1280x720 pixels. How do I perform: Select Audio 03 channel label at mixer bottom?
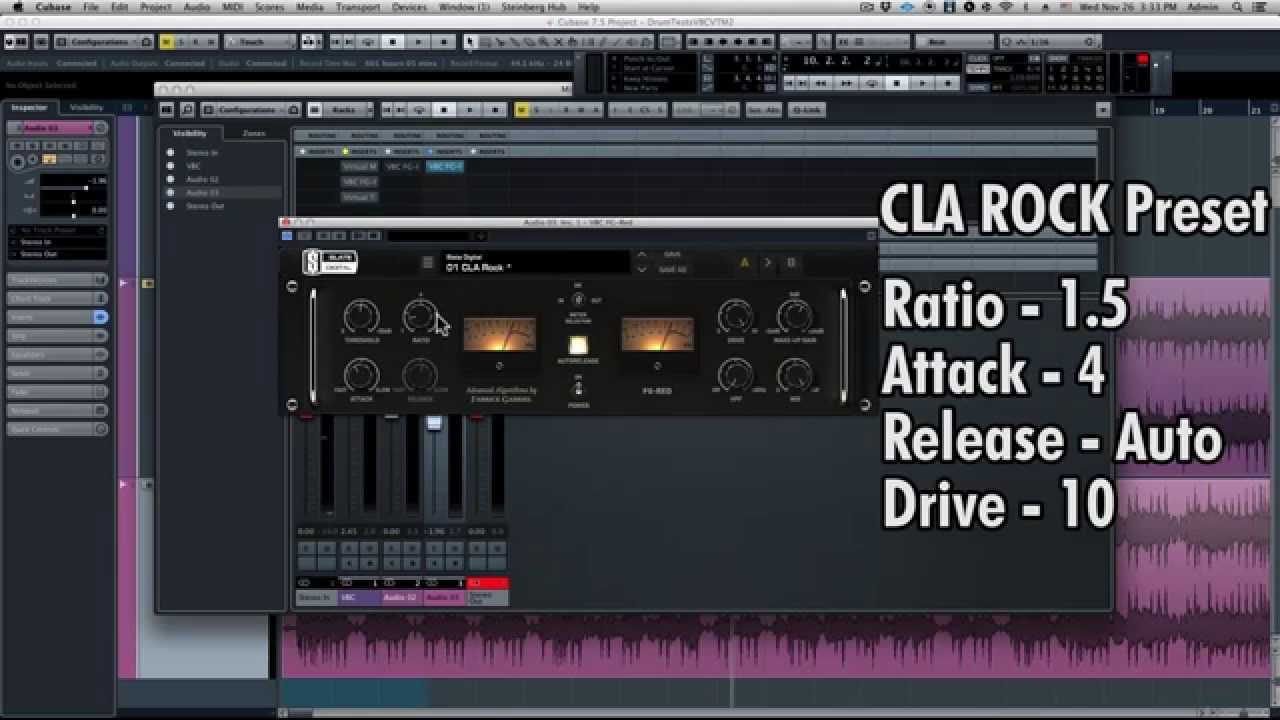coord(444,597)
